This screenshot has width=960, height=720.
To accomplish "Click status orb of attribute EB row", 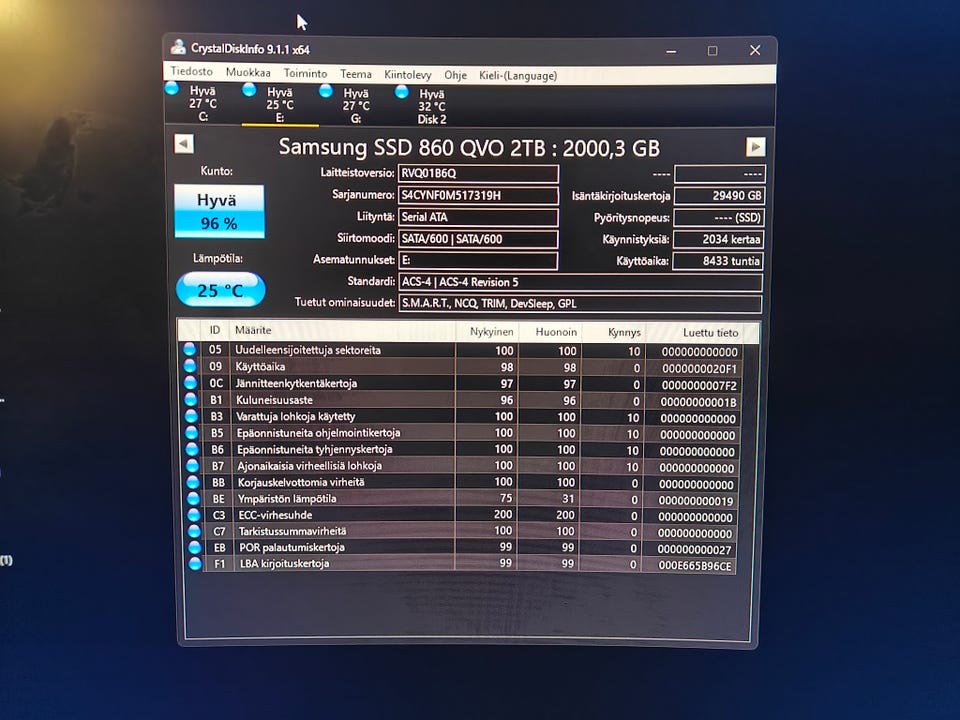I will pos(195,547).
